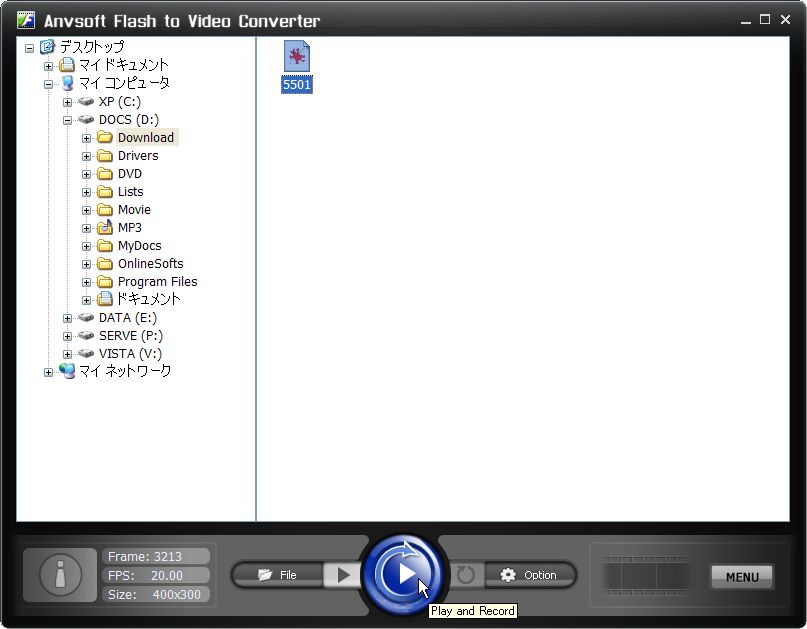Select the DVD folder label

[130, 173]
